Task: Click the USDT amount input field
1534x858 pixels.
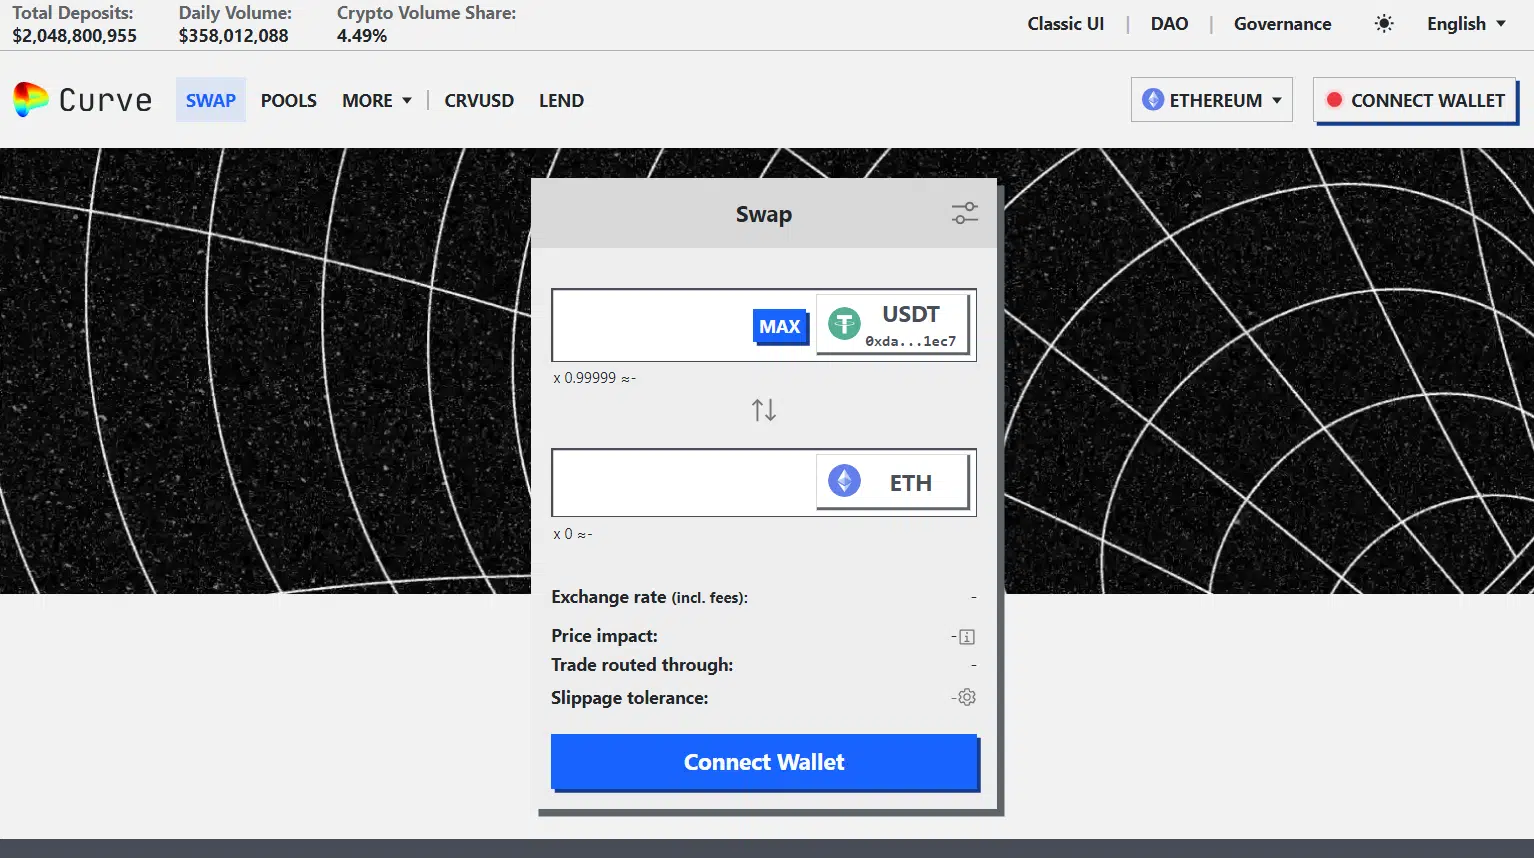Action: coord(650,325)
